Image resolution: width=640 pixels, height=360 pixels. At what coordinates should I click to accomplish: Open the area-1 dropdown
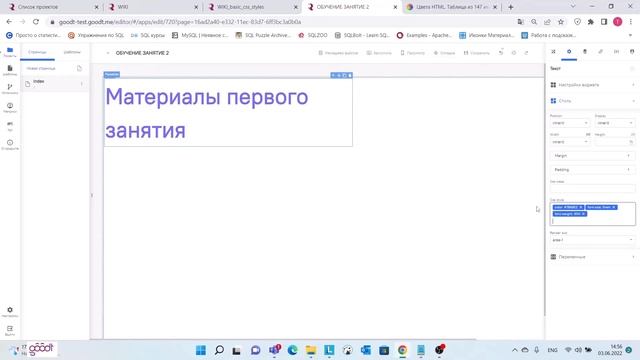coord(593,240)
